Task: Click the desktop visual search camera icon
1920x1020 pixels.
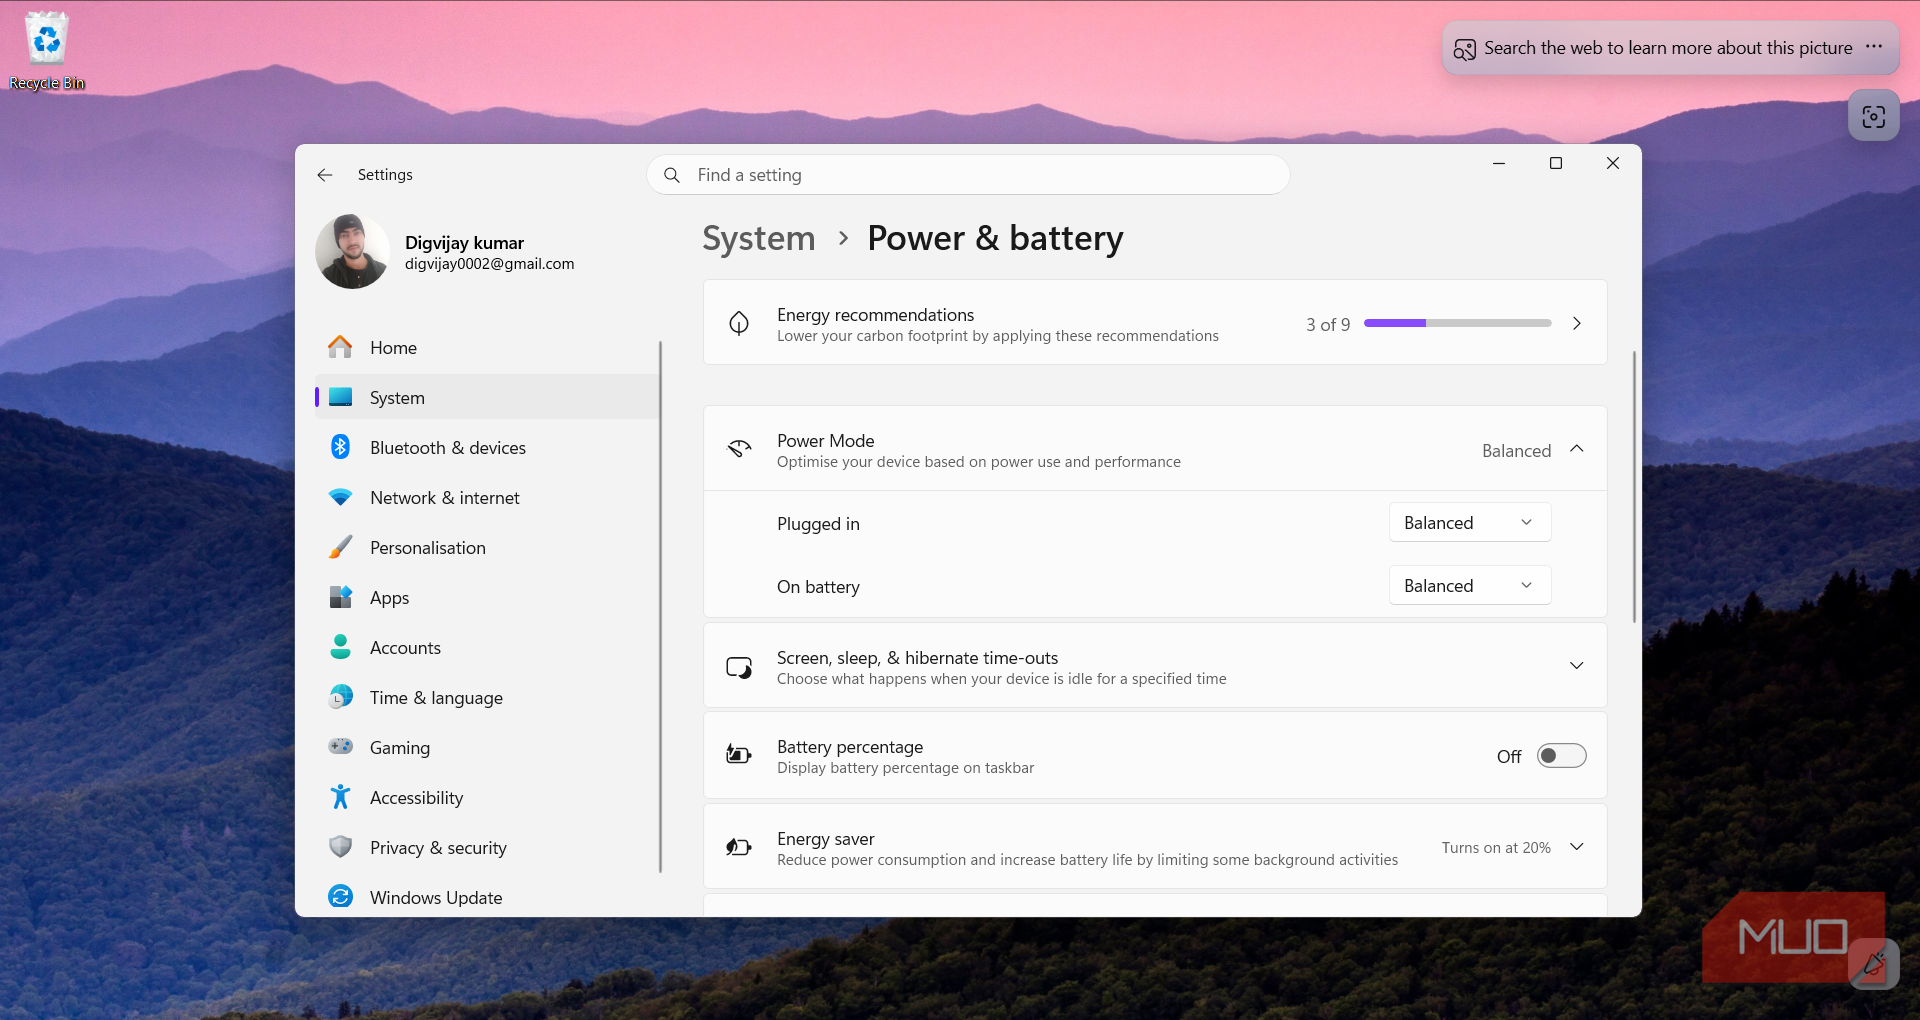Action: (x=1873, y=116)
